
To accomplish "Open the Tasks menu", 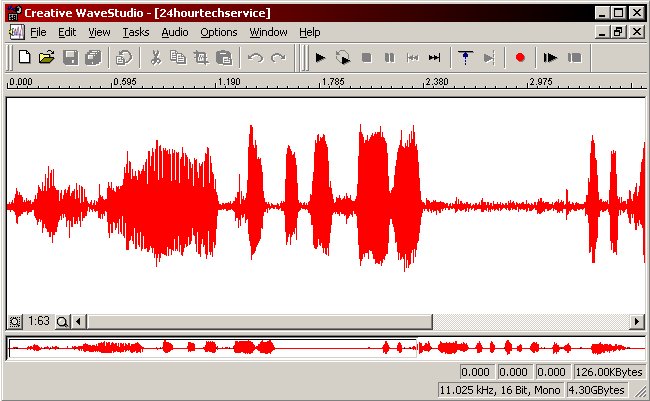I will 135,32.
